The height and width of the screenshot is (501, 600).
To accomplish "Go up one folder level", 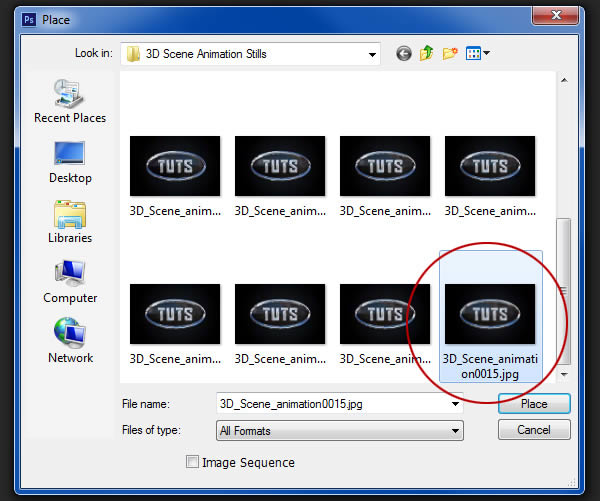I will (x=427, y=53).
